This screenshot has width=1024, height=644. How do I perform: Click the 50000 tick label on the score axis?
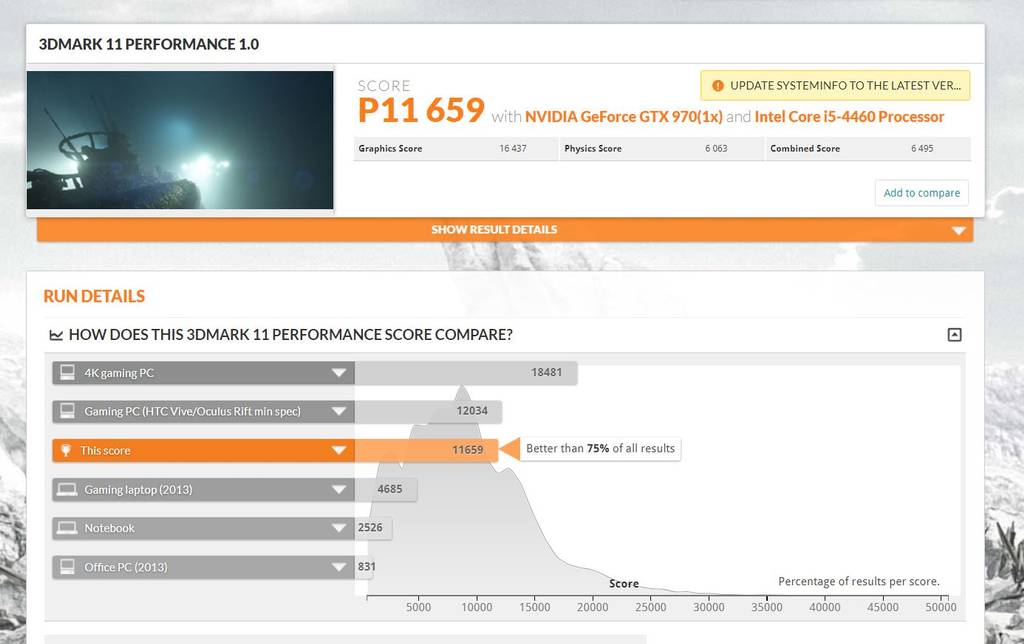pos(940,607)
